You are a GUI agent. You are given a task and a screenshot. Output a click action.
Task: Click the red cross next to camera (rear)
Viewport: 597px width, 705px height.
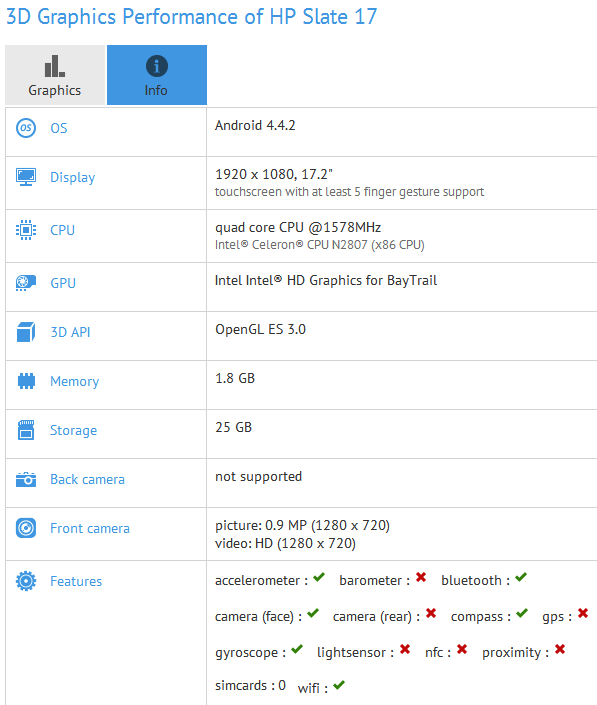431,613
